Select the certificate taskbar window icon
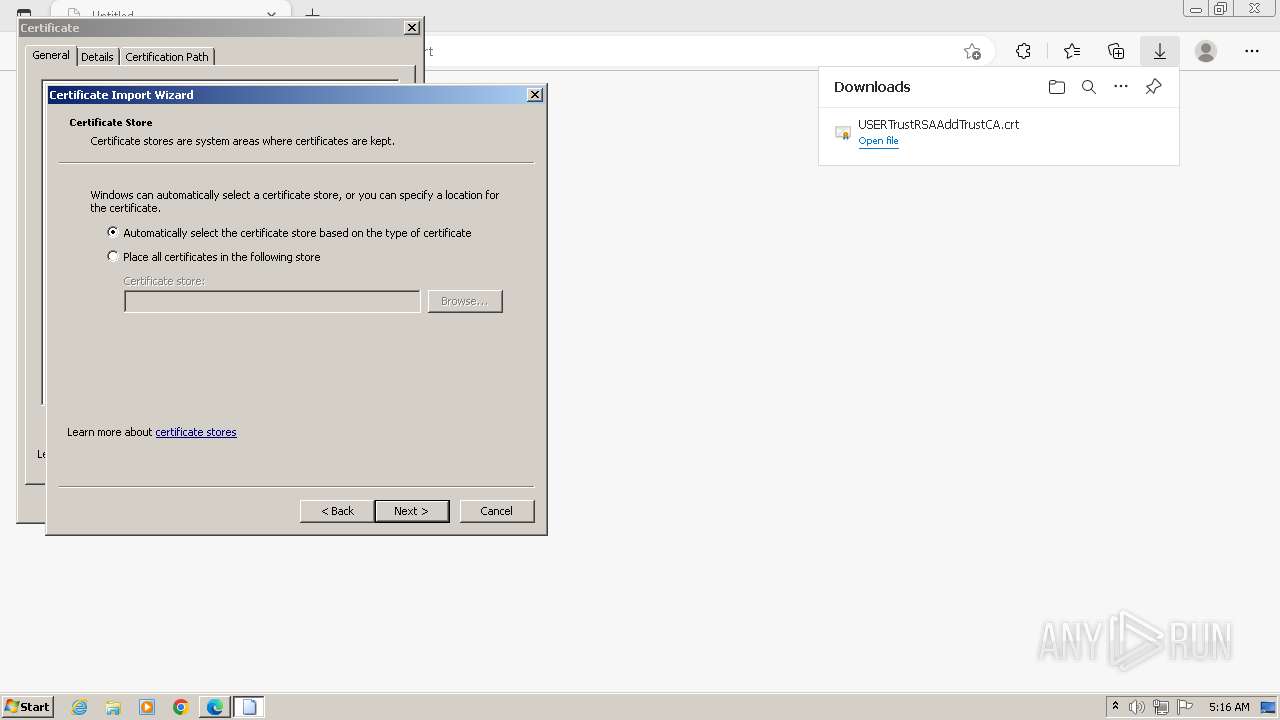Screen dimensions: 1280x720 (x=249, y=707)
